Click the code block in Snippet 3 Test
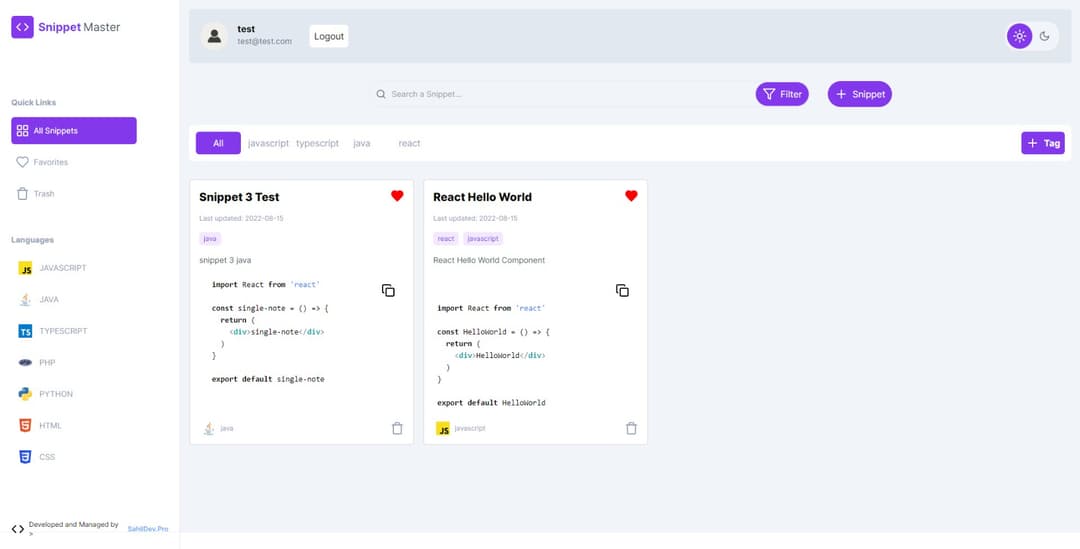The image size is (1080, 549). tap(302, 332)
